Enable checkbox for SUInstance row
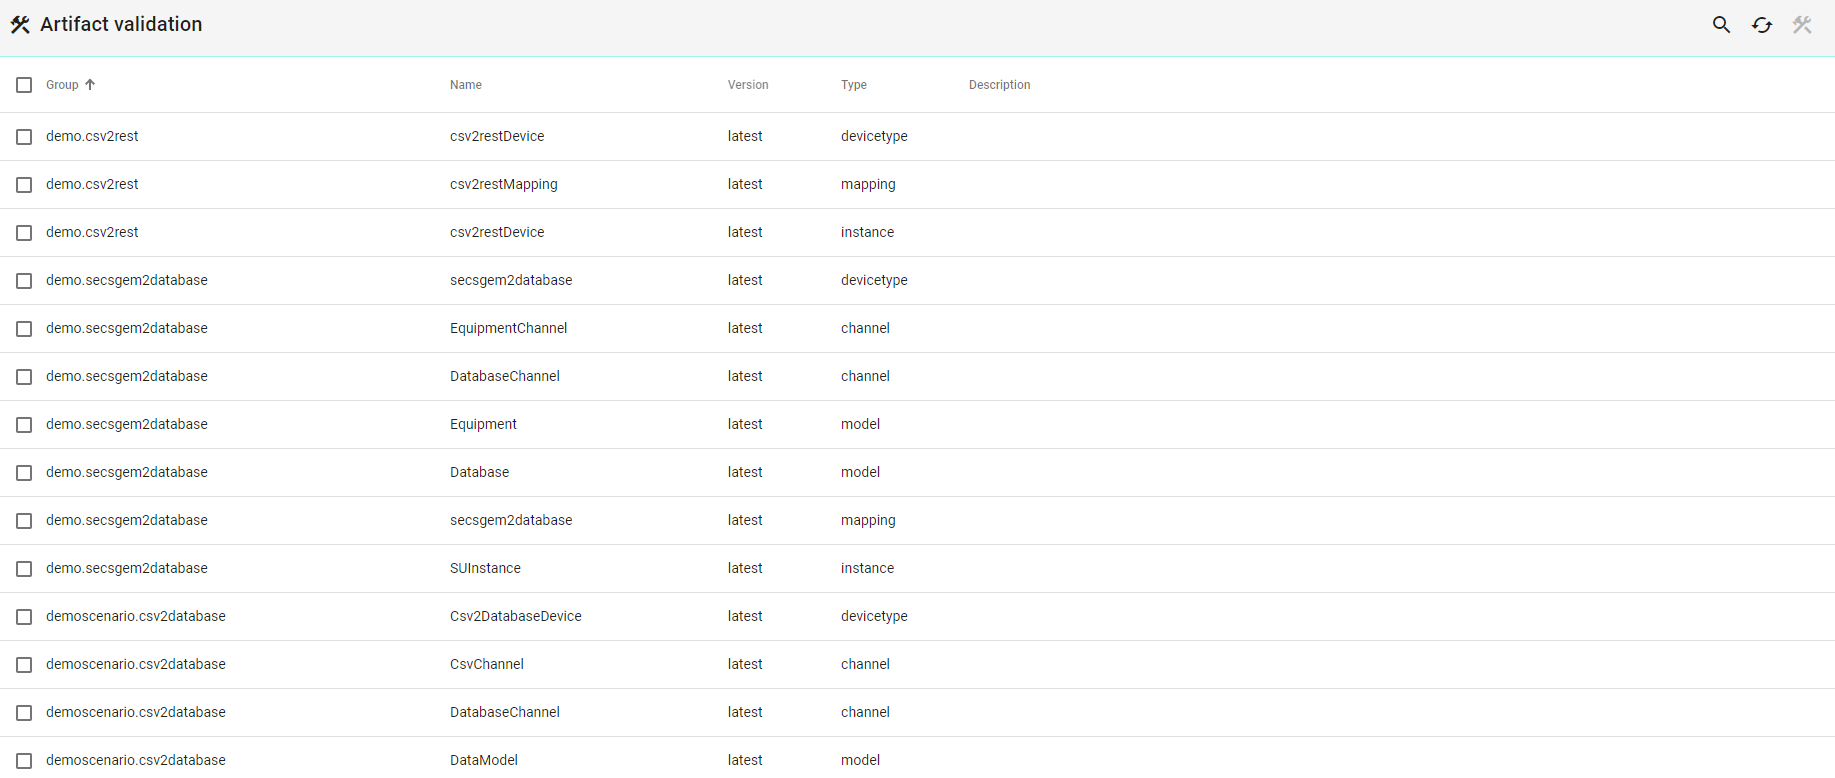Image resolution: width=1835 pixels, height=778 pixels. [x=24, y=569]
